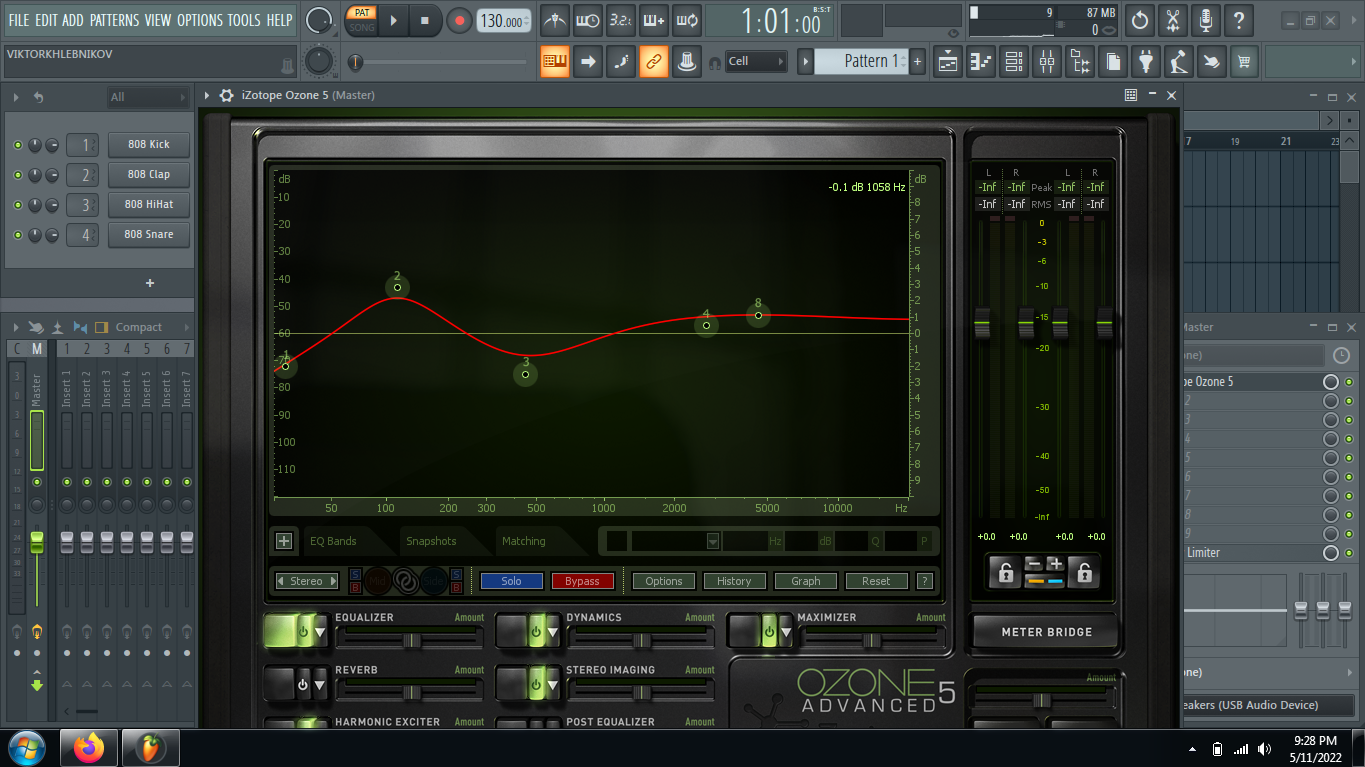Open the Pattern 1 selector
Viewport: 1365px width, 767px height.
(x=861, y=62)
